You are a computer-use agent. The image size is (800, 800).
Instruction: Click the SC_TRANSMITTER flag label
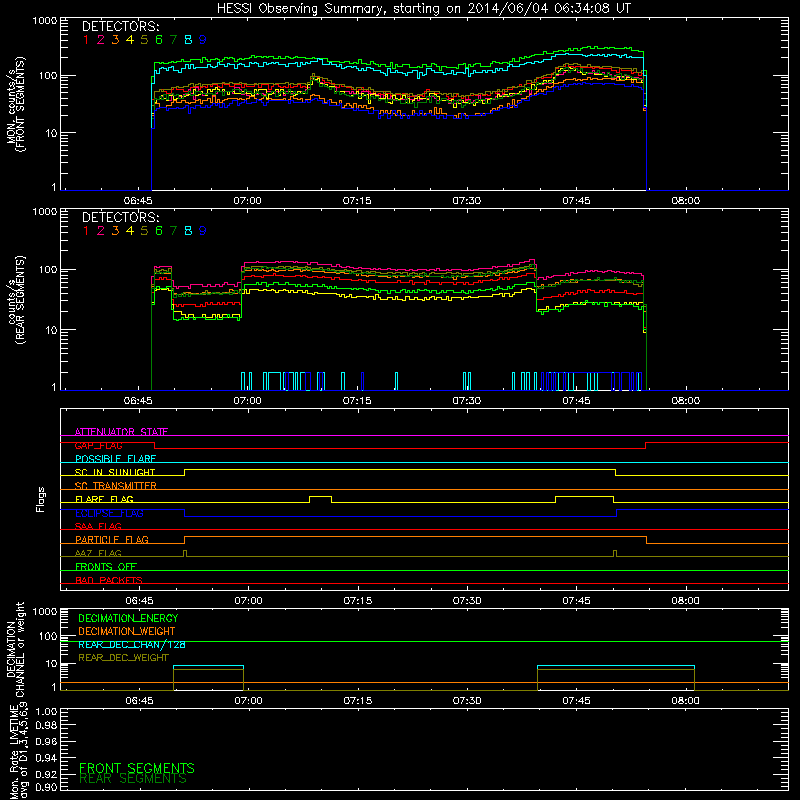tap(116, 486)
